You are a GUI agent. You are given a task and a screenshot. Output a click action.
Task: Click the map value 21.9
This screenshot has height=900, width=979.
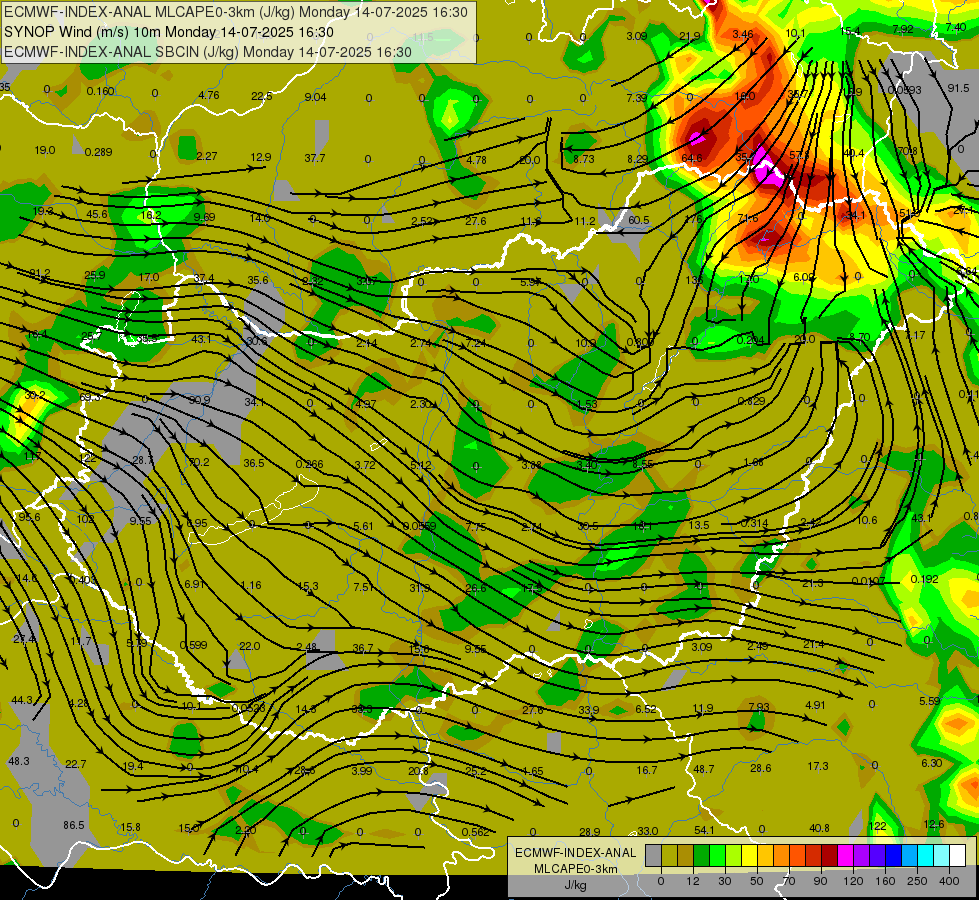pyautogui.click(x=690, y=36)
